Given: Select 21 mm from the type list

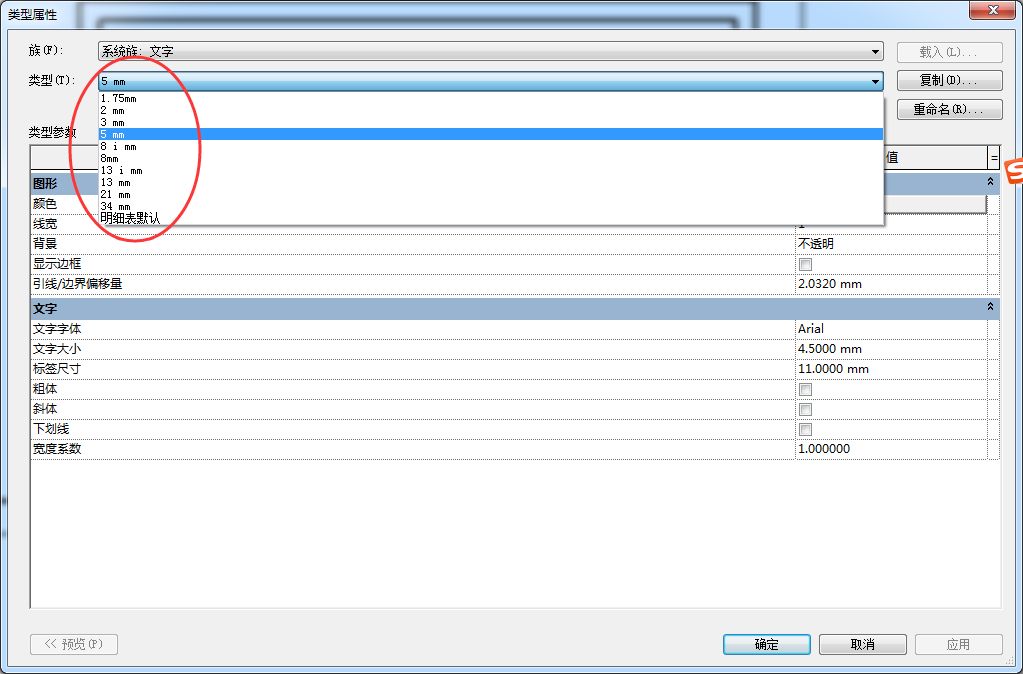Looking at the screenshot, I should coord(491,194).
